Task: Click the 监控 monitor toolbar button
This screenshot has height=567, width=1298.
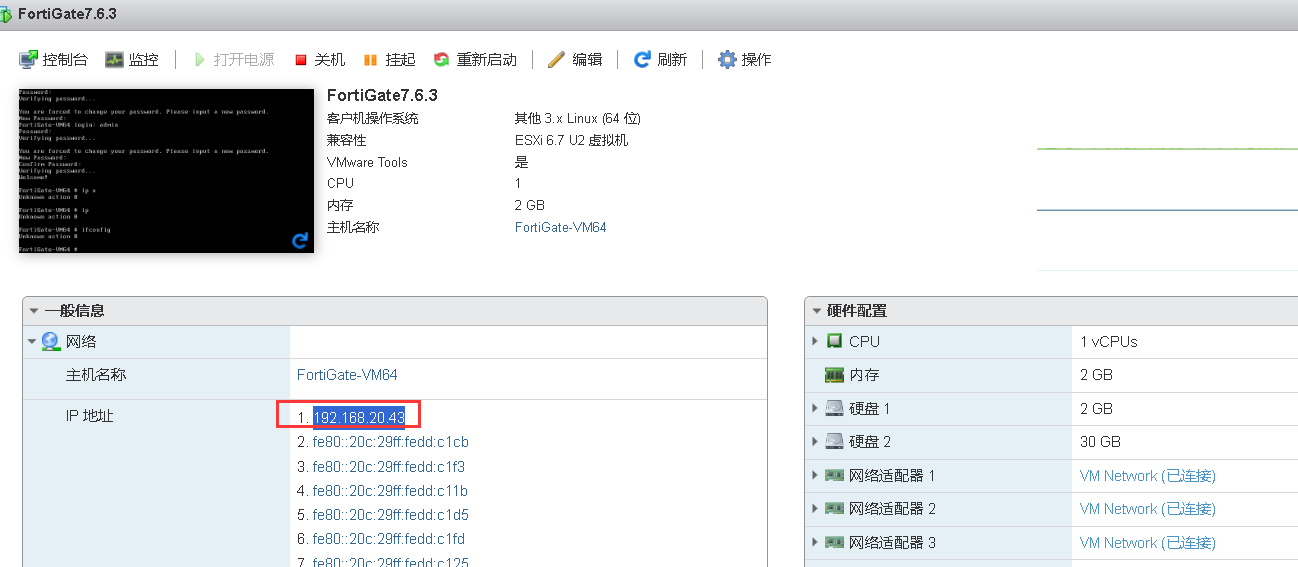Action: point(132,60)
